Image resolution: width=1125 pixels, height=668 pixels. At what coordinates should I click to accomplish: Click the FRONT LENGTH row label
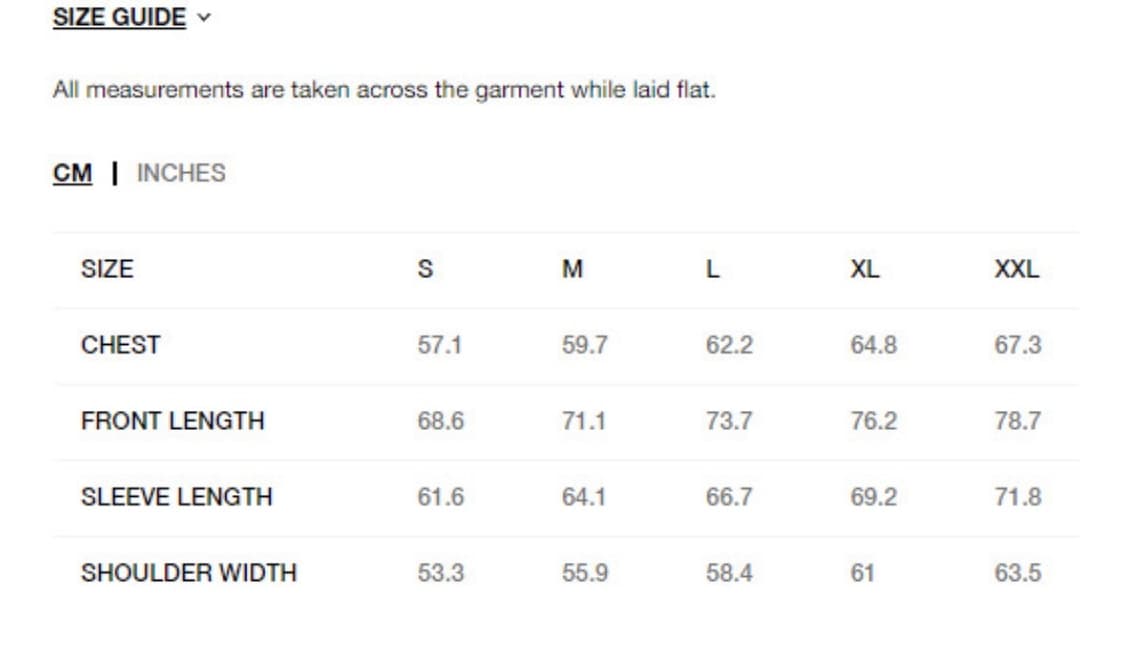coord(173,421)
